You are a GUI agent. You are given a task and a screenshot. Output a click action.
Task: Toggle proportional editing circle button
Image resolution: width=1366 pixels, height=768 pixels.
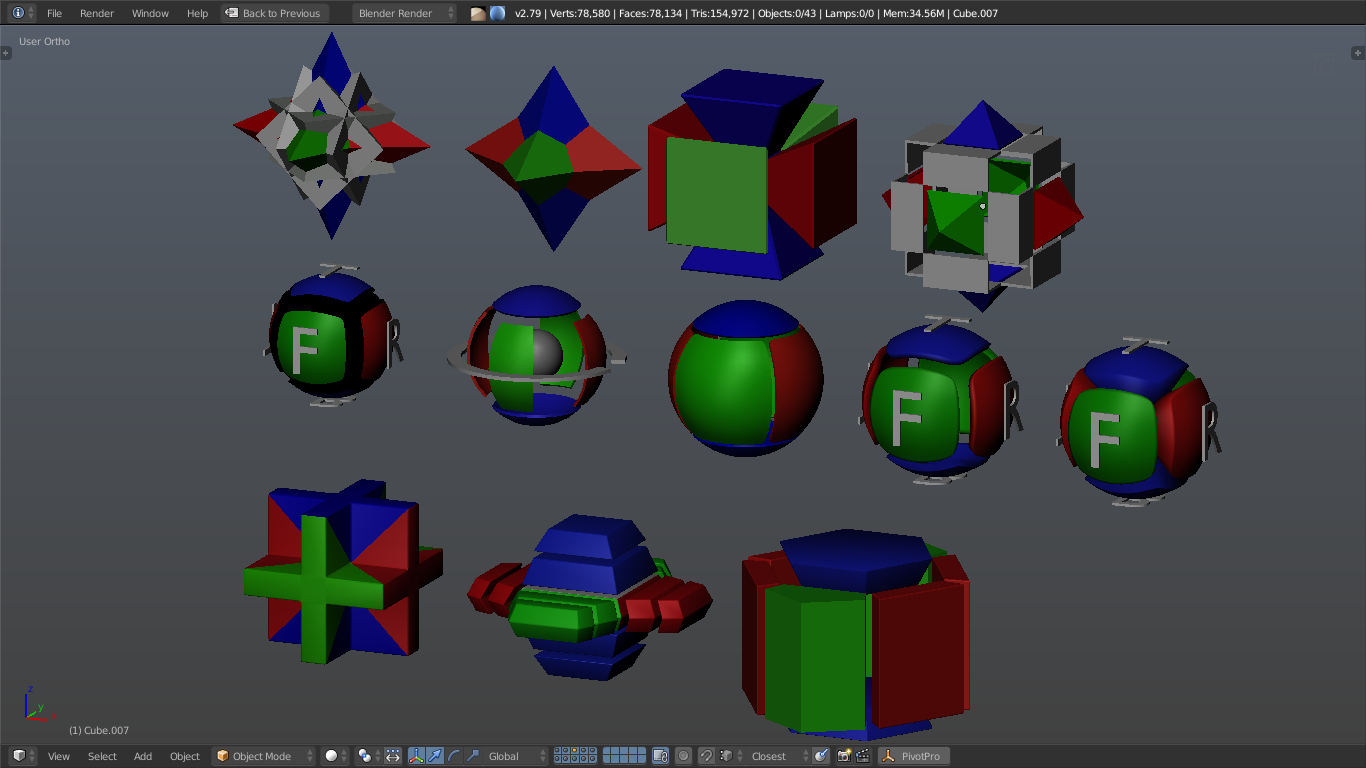pyautogui.click(x=683, y=756)
